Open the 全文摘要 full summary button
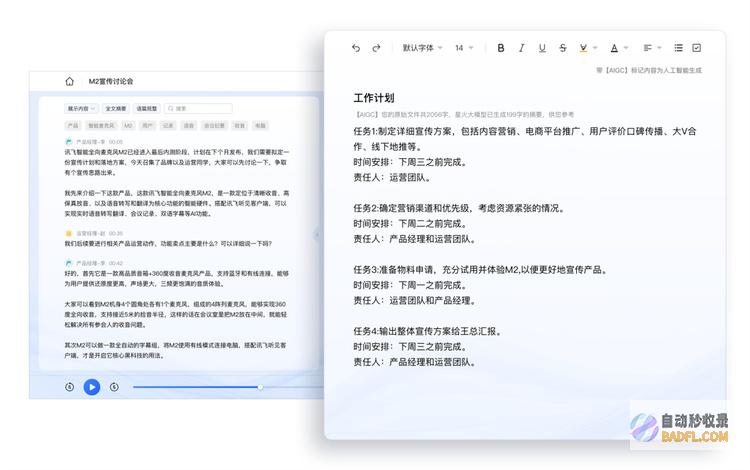The image size is (750, 470). coord(115,109)
